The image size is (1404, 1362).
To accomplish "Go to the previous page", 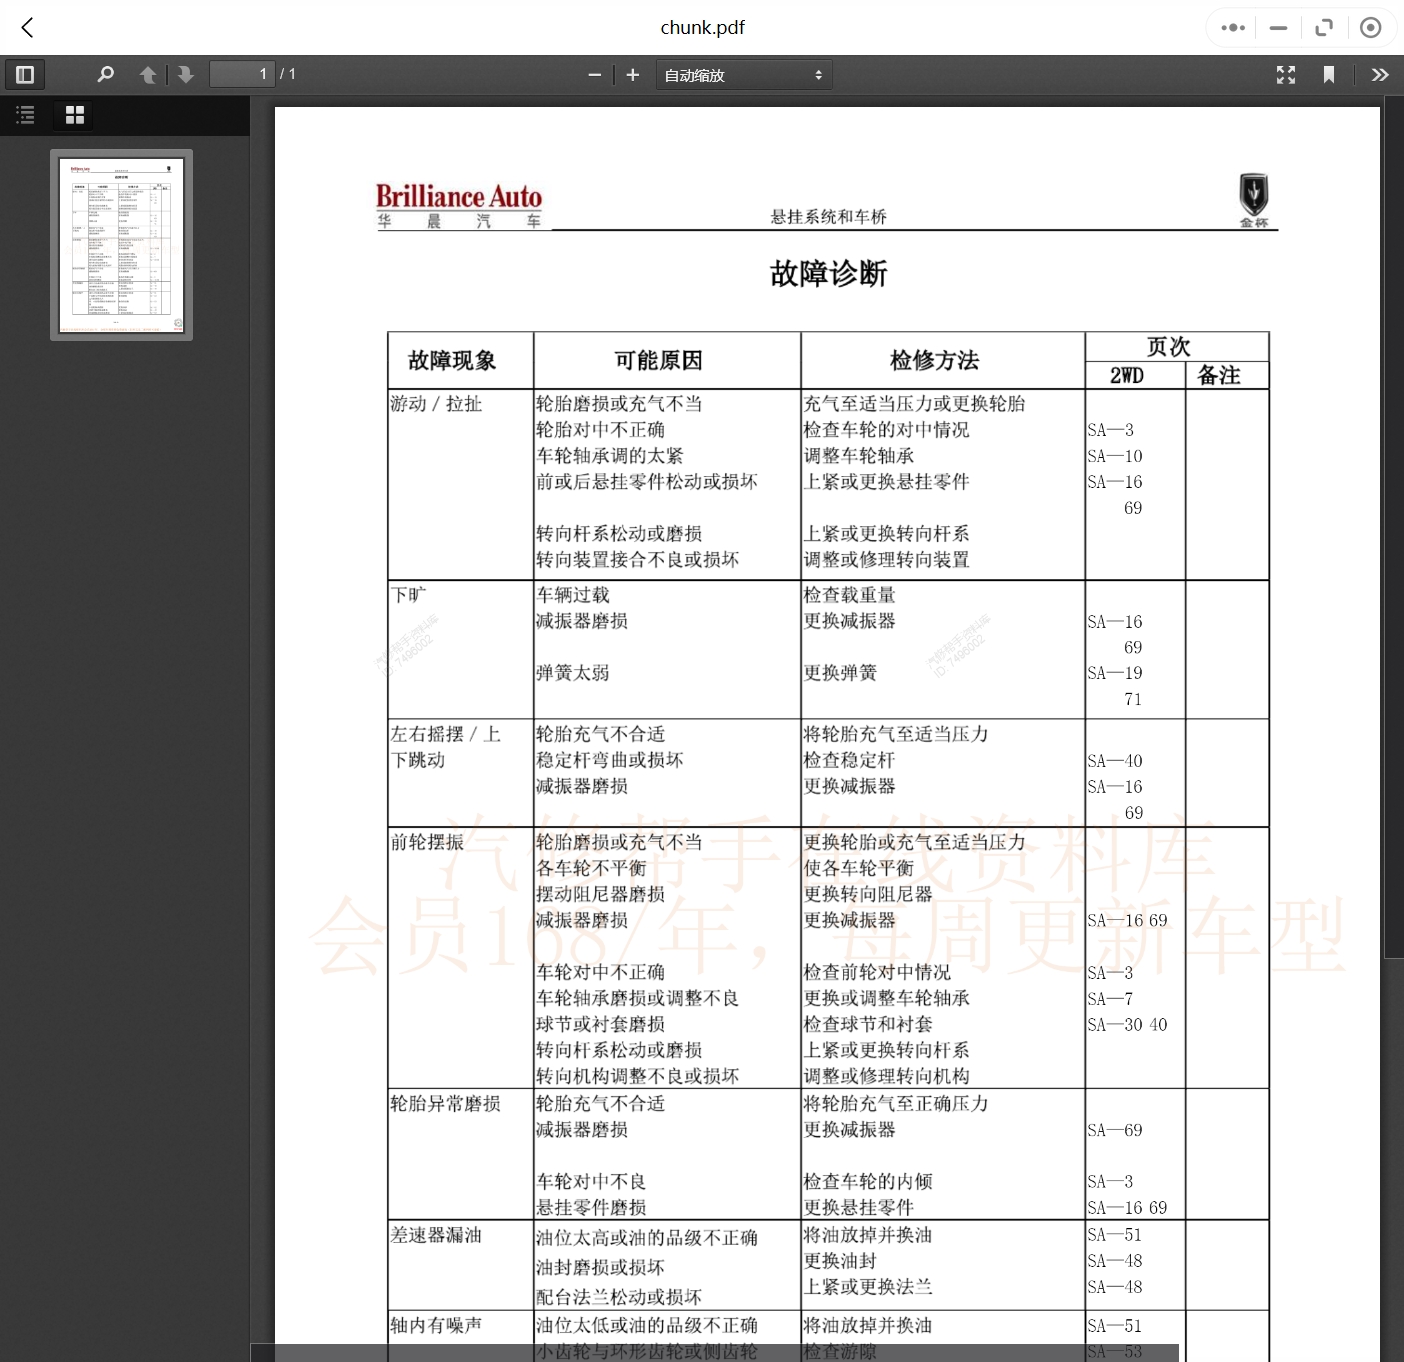I will 148,74.
